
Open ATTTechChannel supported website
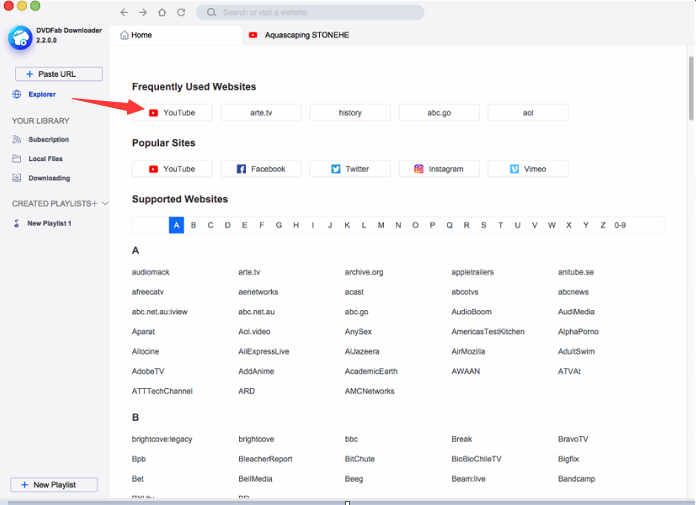click(x=162, y=391)
